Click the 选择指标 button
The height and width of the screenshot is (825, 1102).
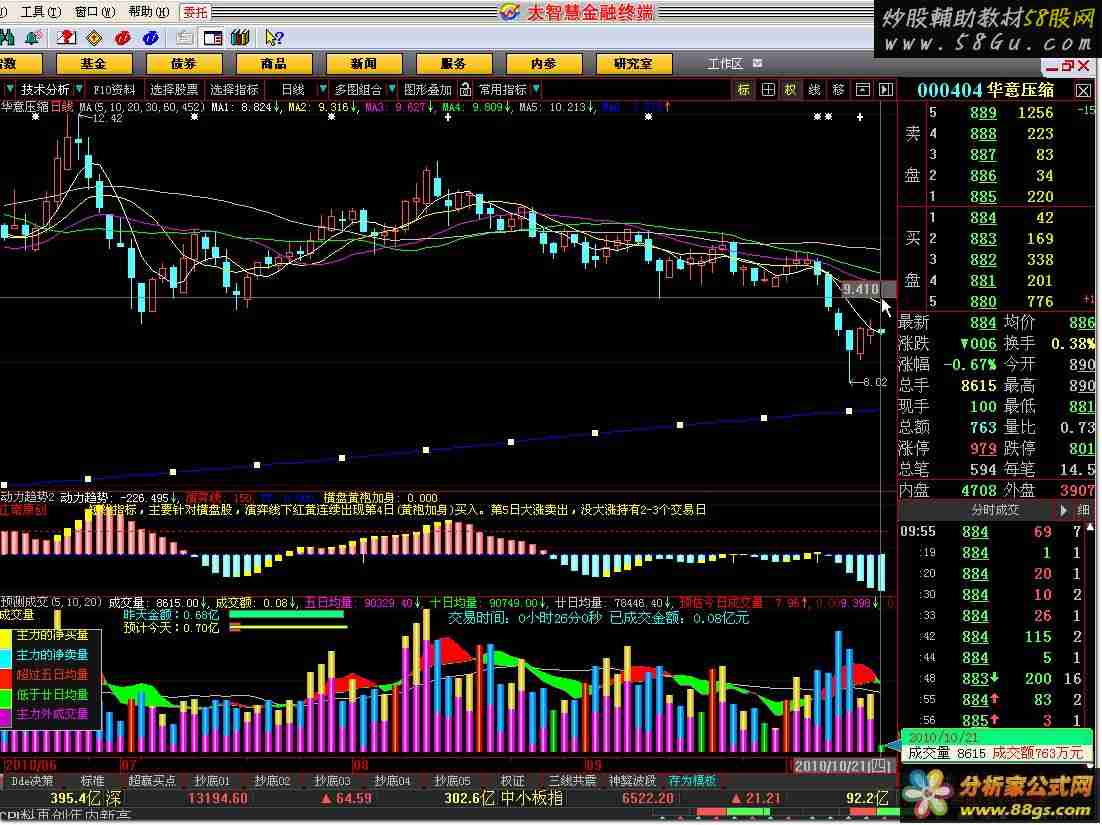click(234, 89)
